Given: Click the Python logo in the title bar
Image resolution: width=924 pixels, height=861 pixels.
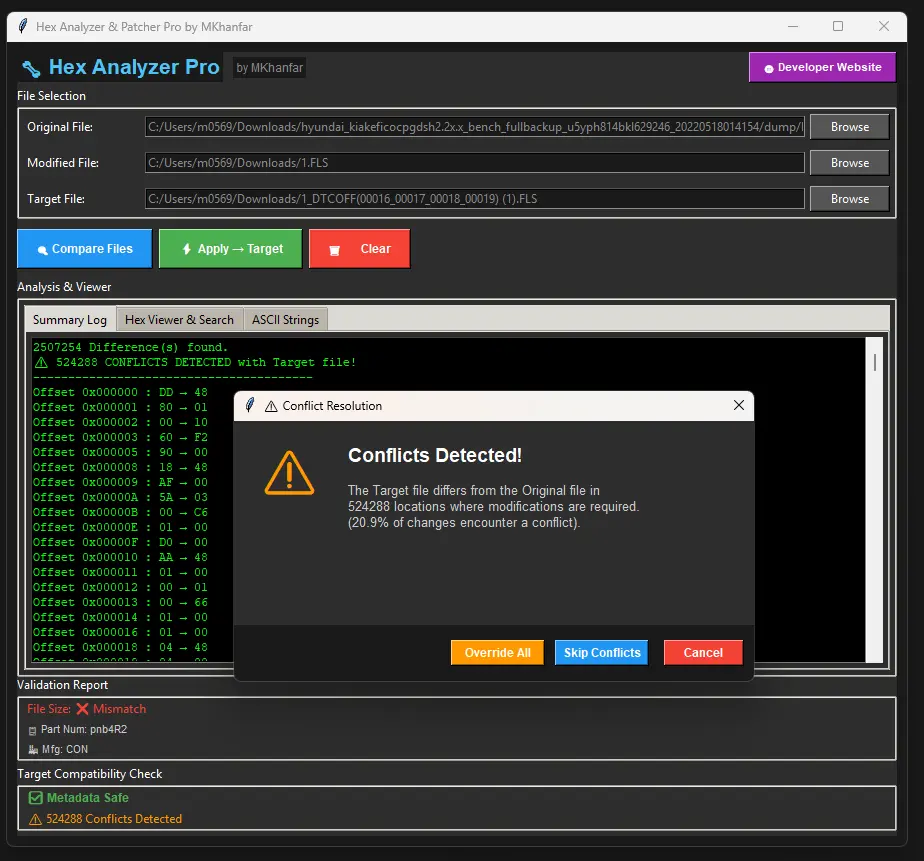Looking at the screenshot, I should click(x=22, y=26).
